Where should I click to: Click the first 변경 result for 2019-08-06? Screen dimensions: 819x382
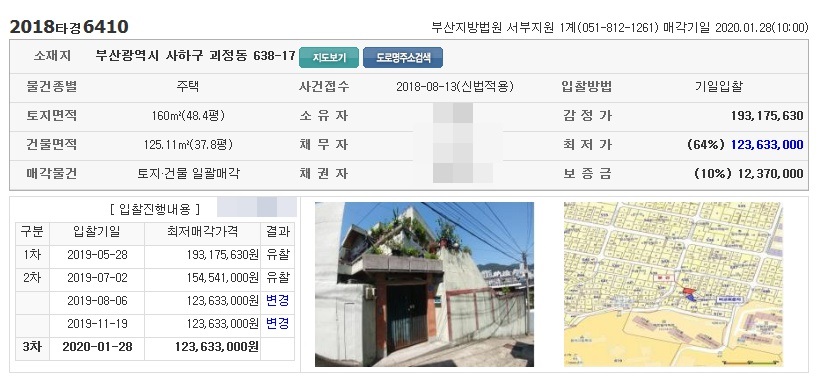point(277,300)
